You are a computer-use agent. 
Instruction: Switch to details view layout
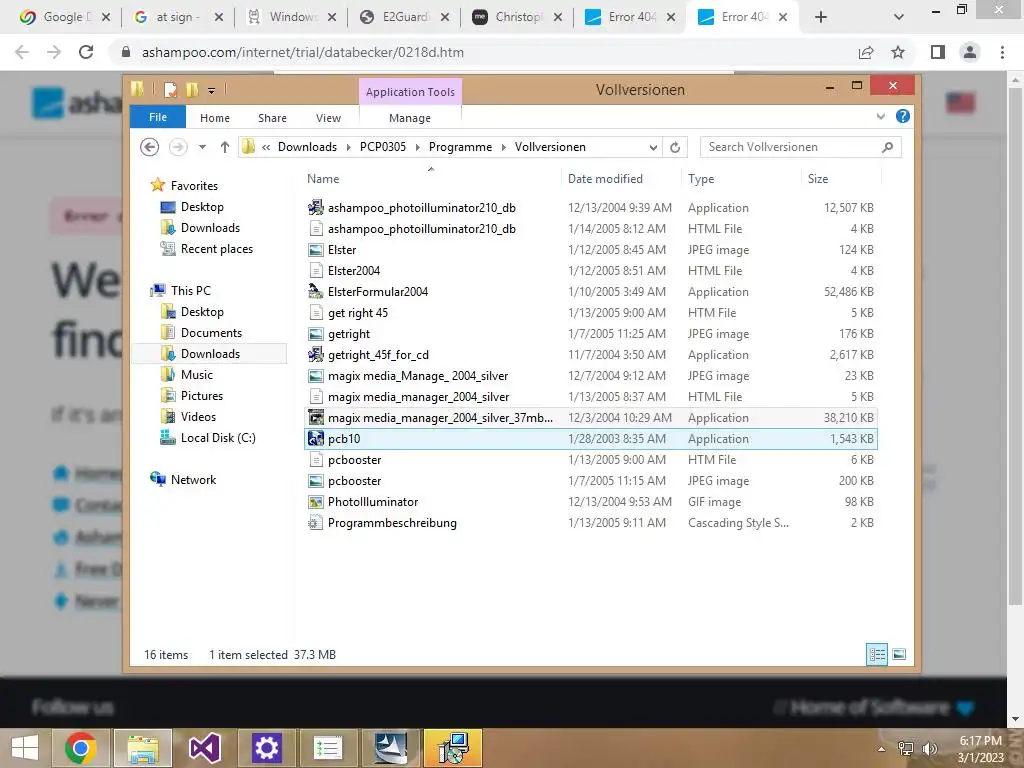point(877,654)
